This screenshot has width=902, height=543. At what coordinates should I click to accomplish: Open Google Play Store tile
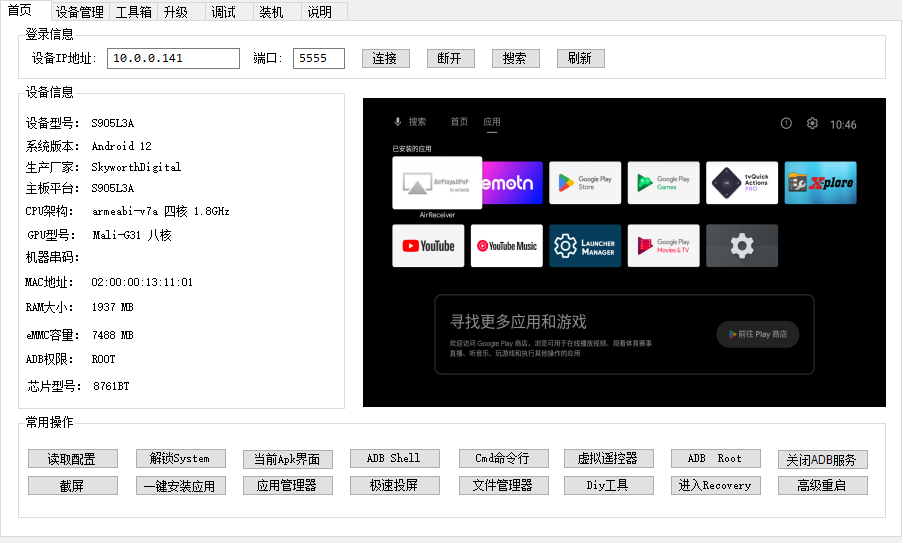pos(585,183)
